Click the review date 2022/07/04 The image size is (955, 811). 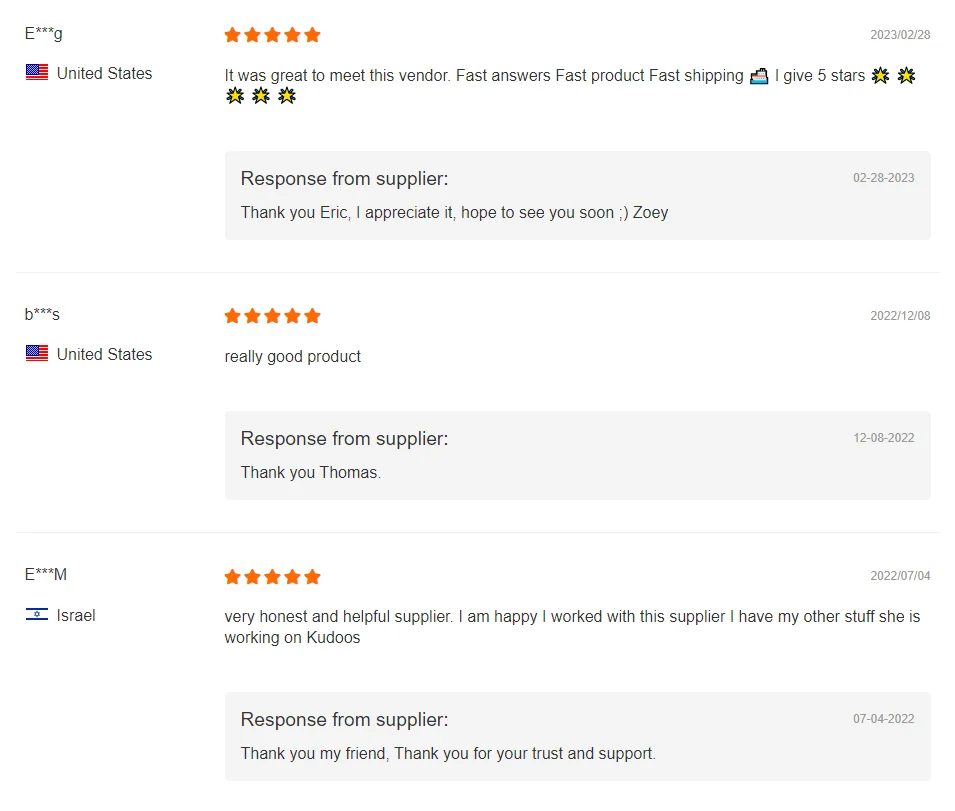tap(900, 576)
